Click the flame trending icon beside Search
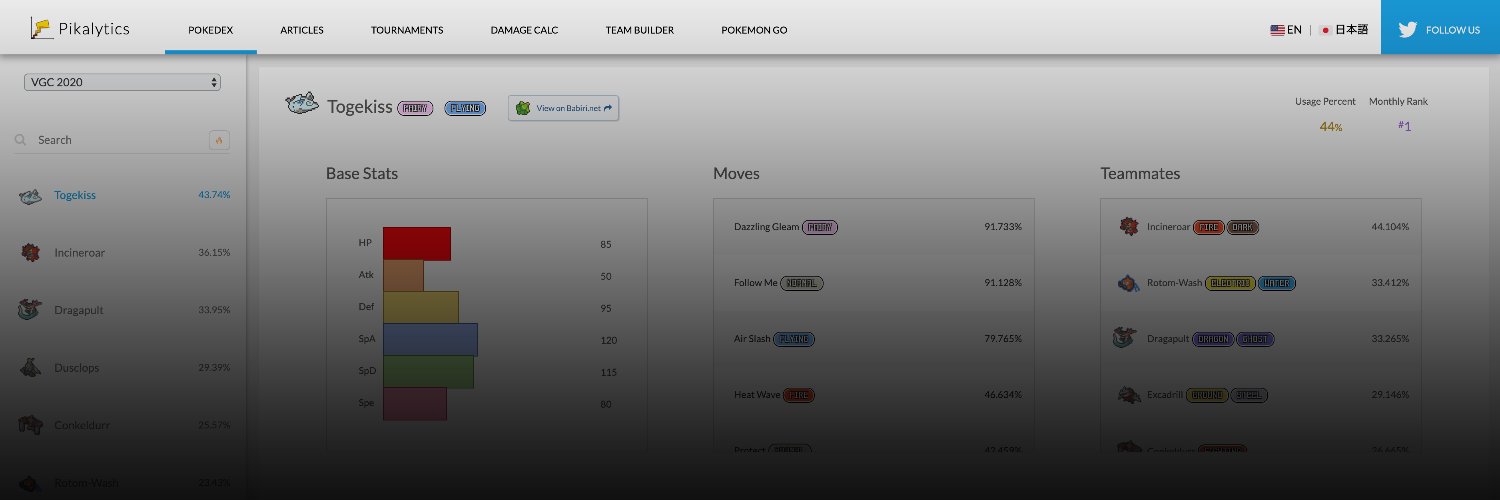The height and width of the screenshot is (500, 1500). (219, 140)
